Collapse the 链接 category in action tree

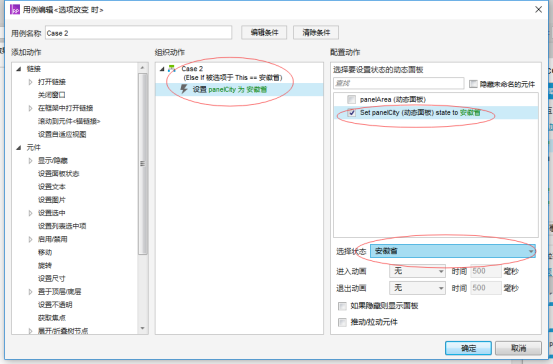[x=19, y=69]
